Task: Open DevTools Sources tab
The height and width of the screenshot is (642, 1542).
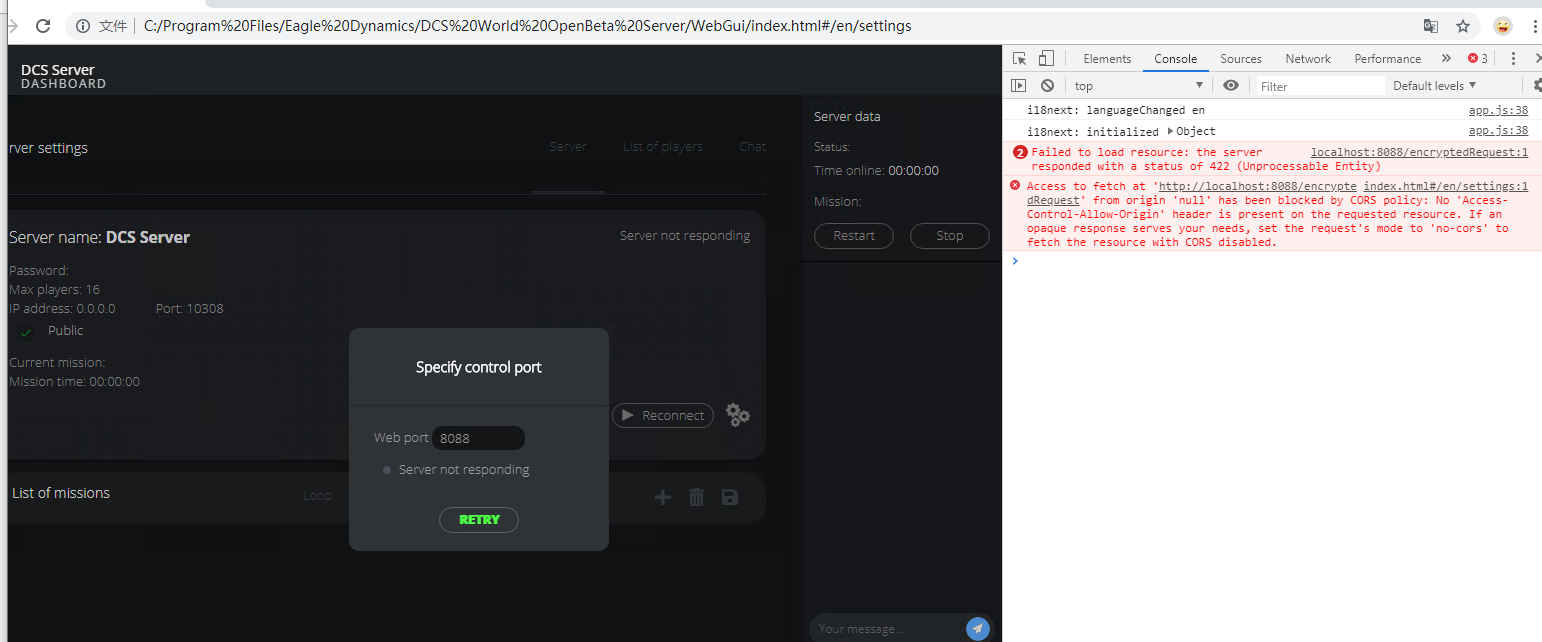Action: coord(1241,59)
